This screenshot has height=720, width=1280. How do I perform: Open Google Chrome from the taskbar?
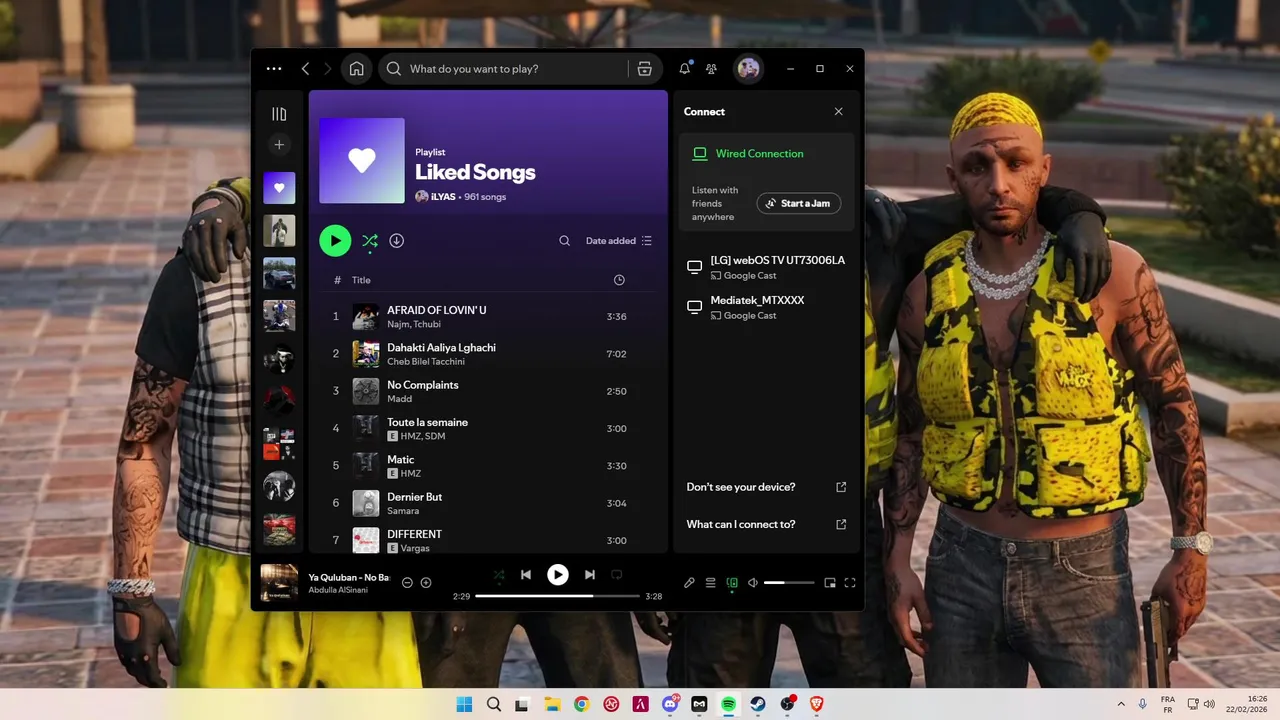point(582,704)
